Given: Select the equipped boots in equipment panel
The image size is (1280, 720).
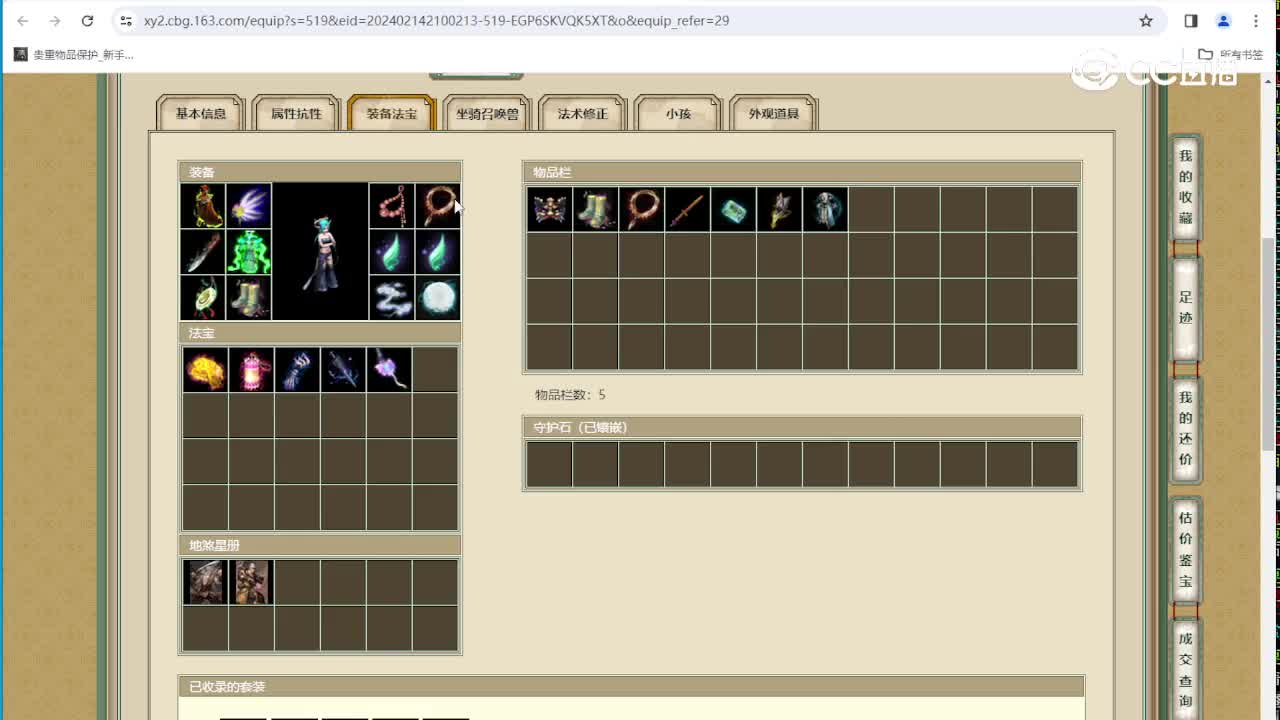Looking at the screenshot, I should [249, 298].
